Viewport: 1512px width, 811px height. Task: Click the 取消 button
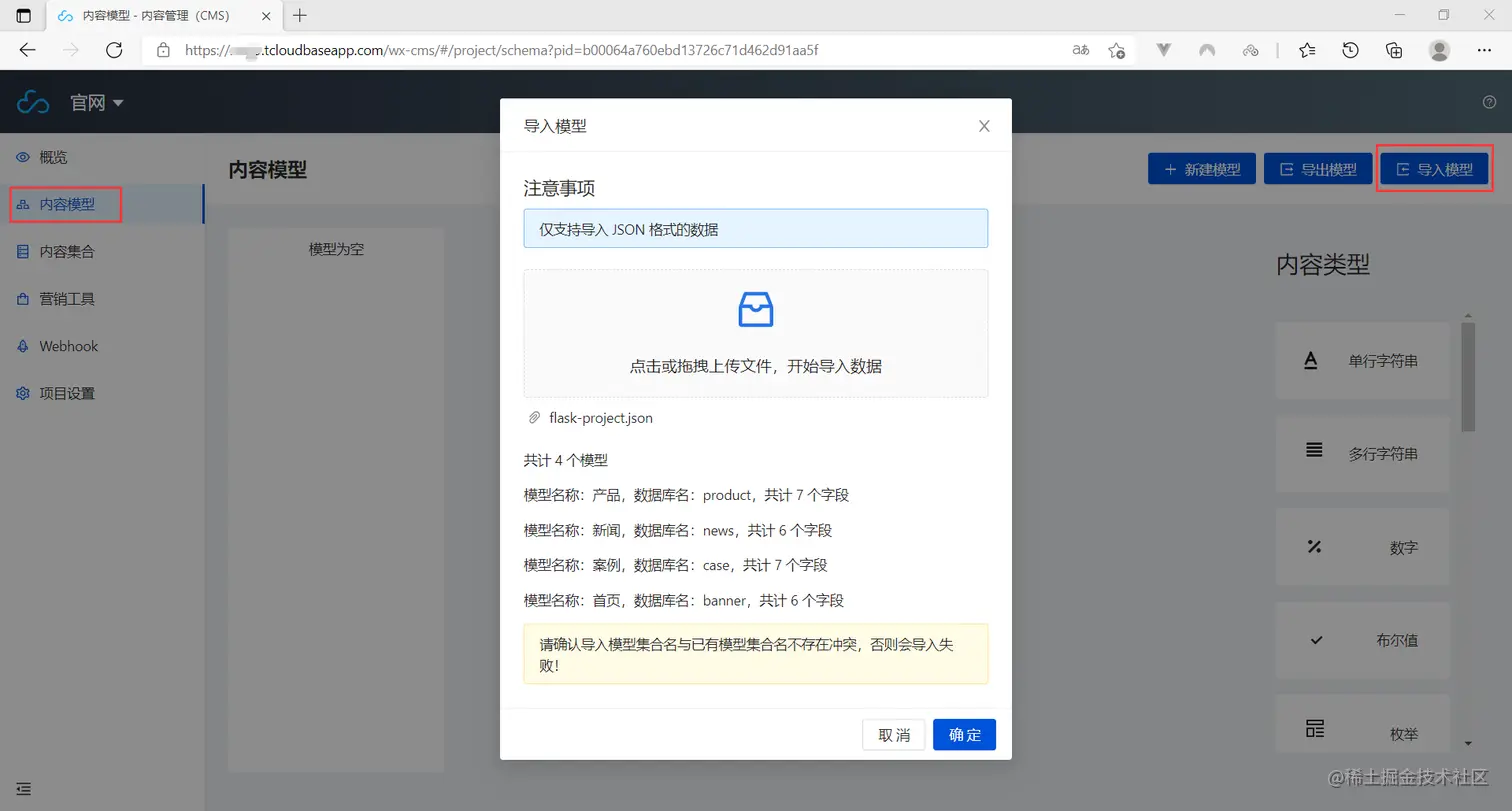pyautogui.click(x=894, y=735)
